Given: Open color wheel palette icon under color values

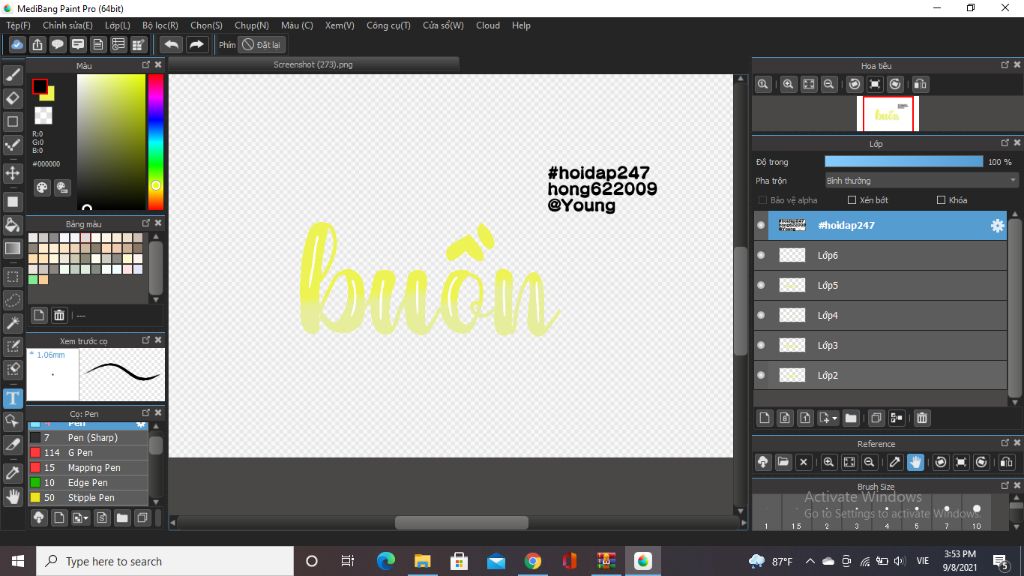Looking at the screenshot, I should pos(42,188).
